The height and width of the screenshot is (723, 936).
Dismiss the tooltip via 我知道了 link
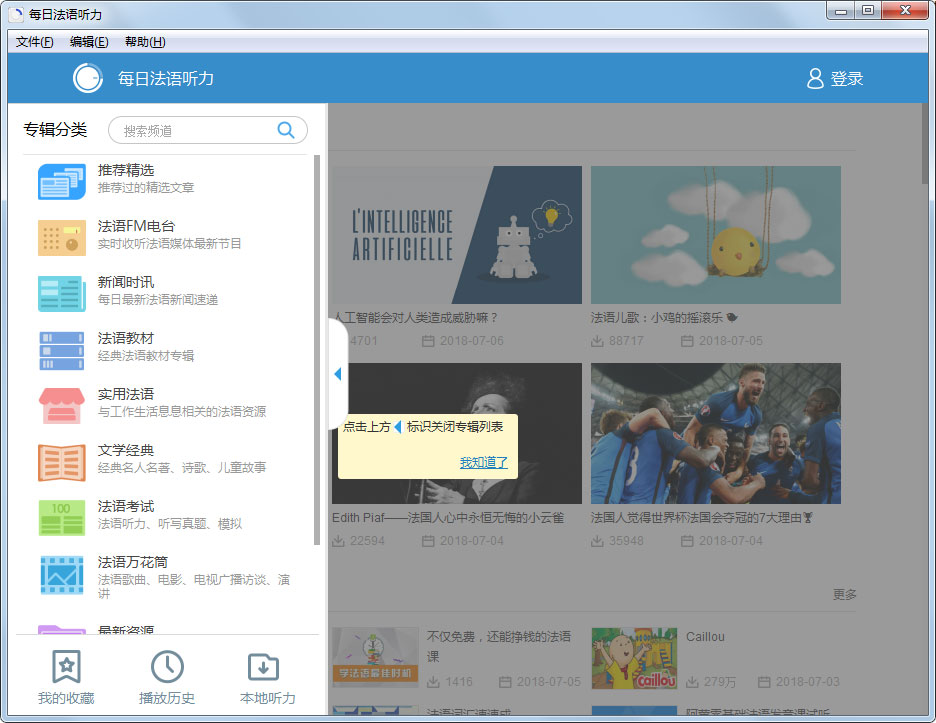[x=484, y=462]
